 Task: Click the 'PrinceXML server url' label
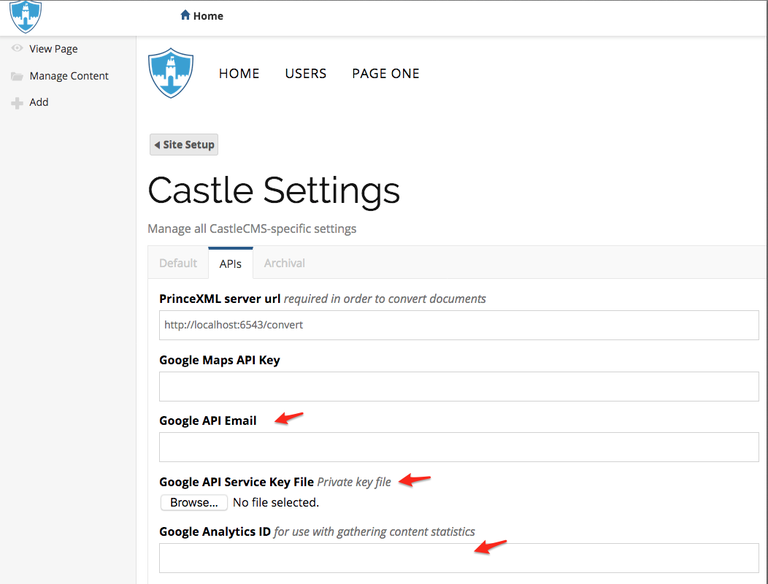tap(220, 299)
